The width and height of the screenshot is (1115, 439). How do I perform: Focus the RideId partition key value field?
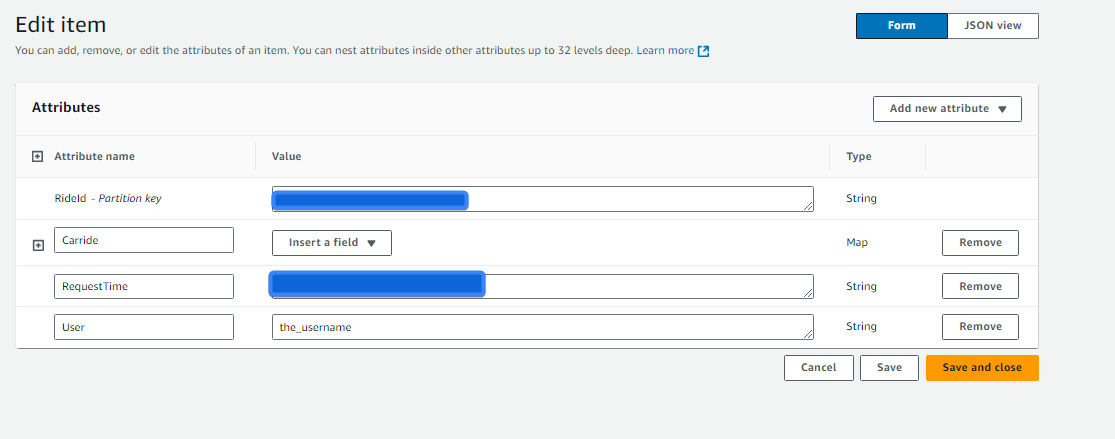click(x=543, y=199)
